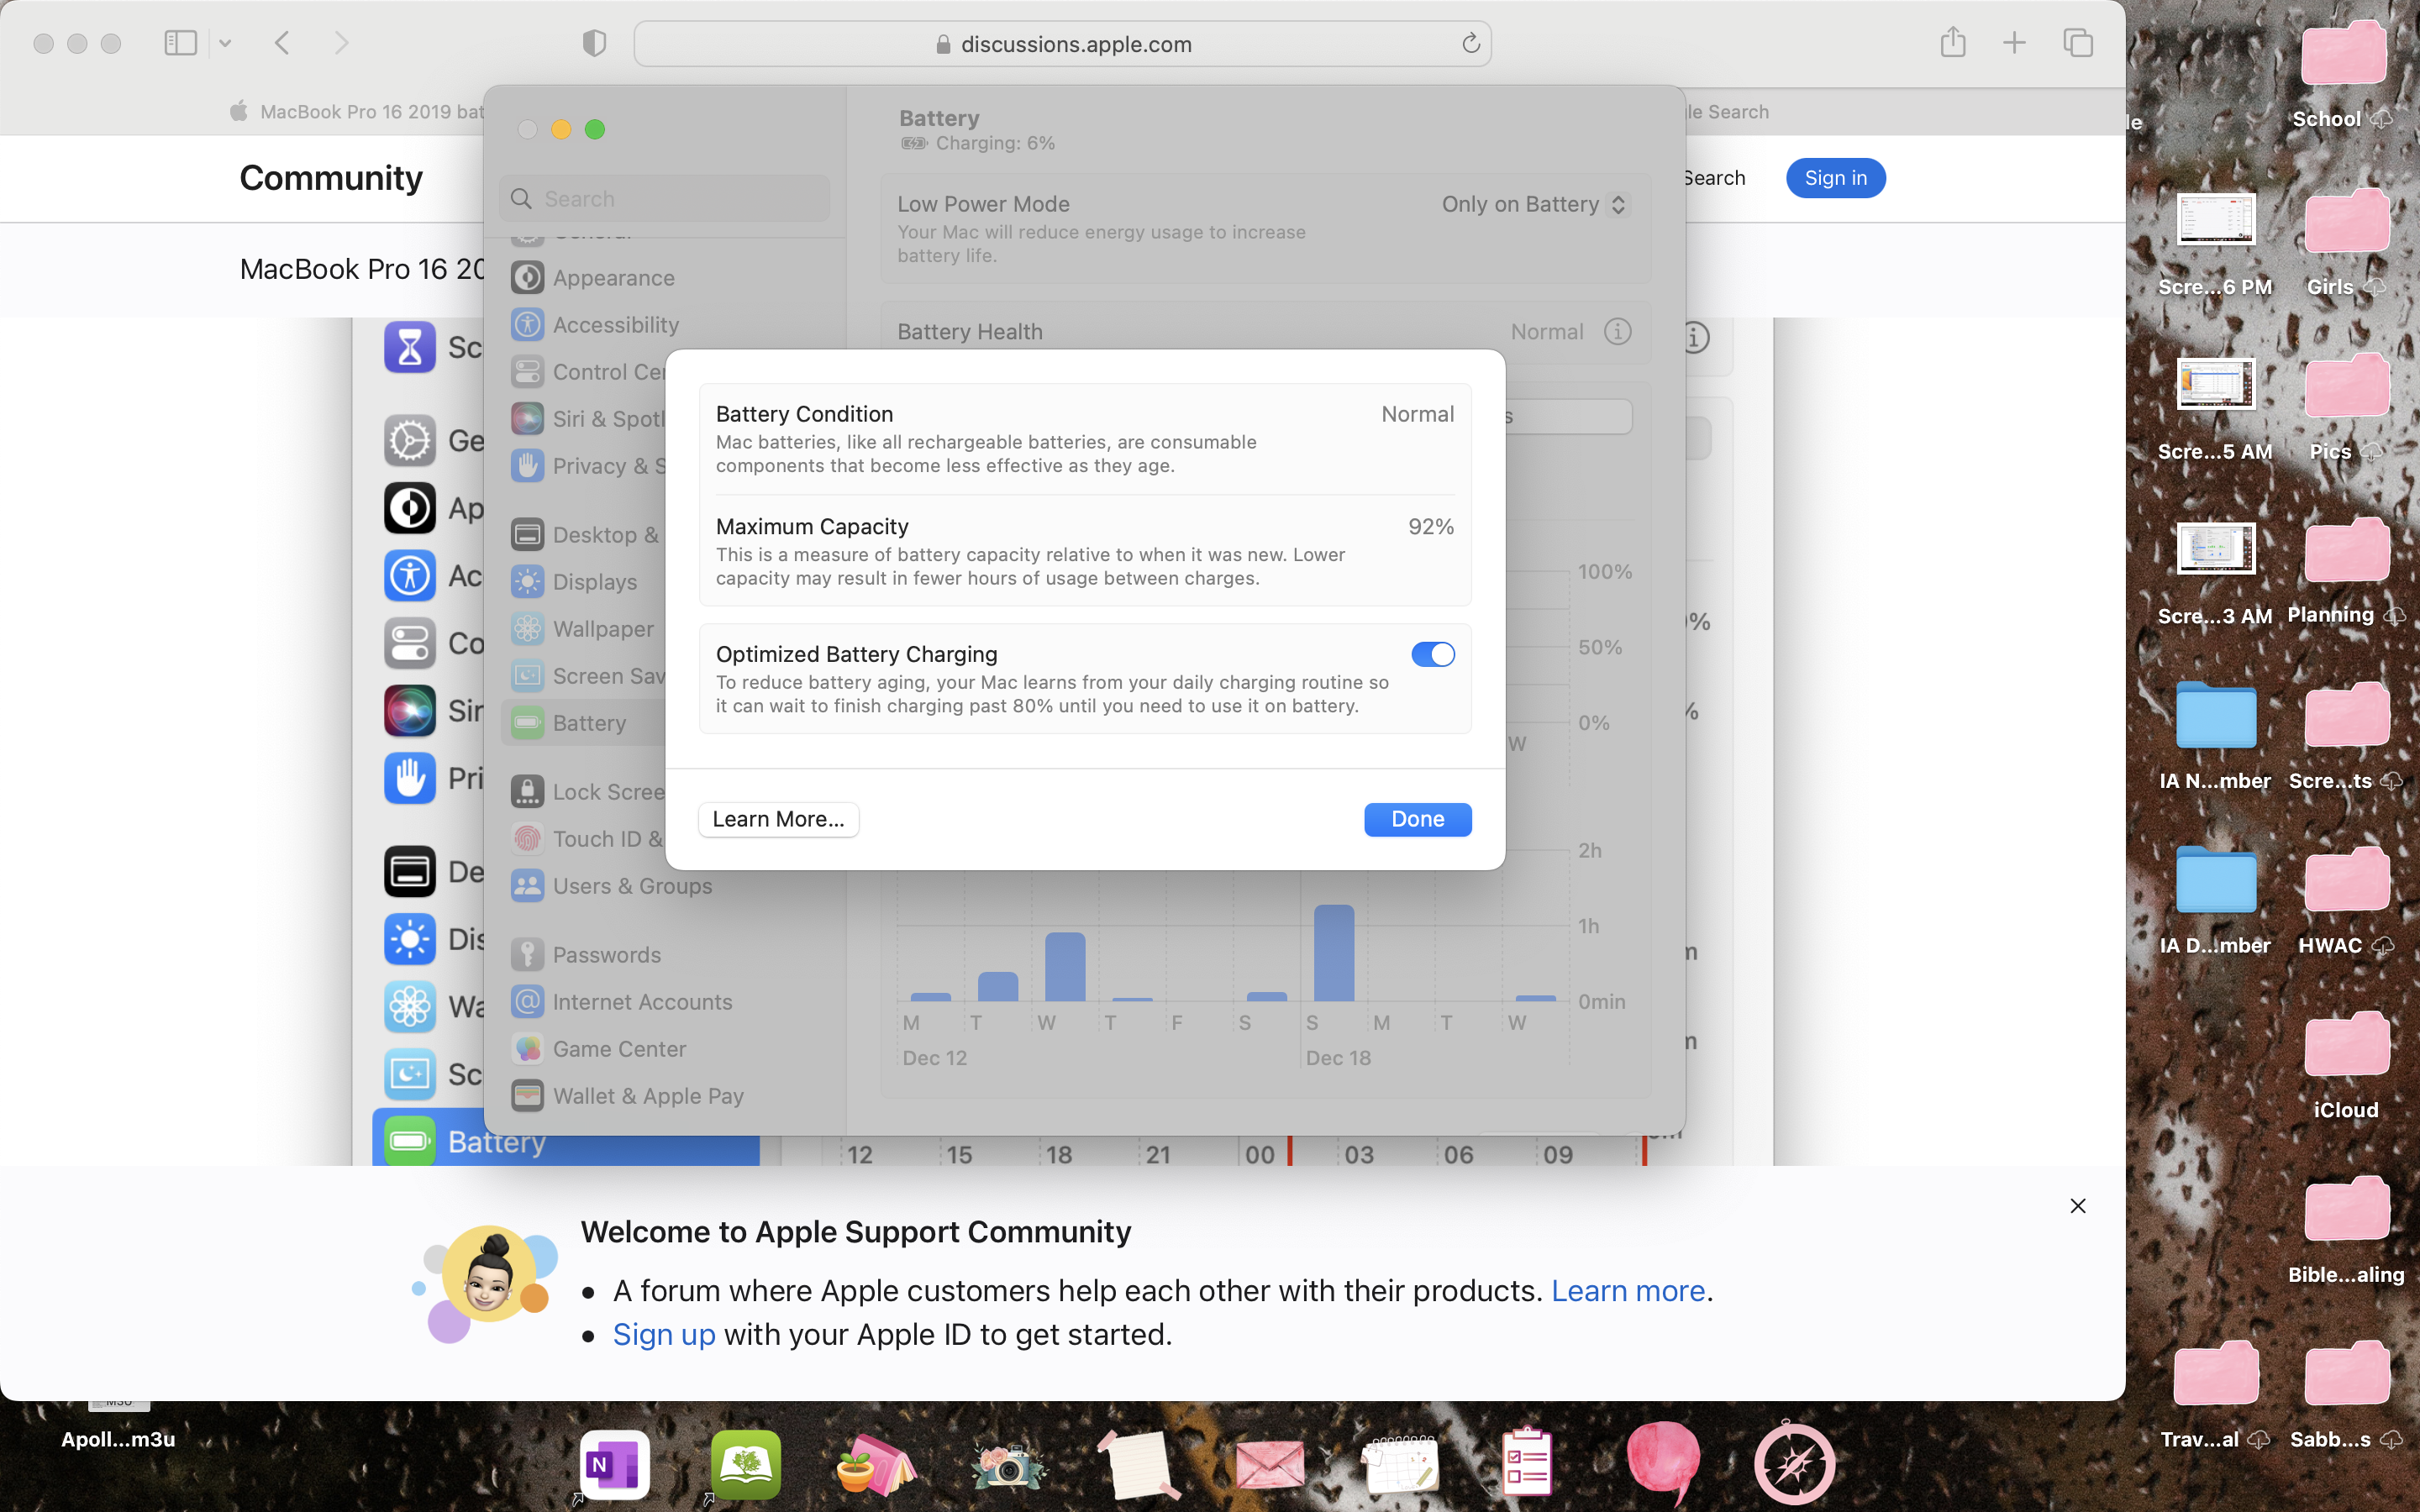
Task: Show the tab overview icon
Action: coord(2078,43)
